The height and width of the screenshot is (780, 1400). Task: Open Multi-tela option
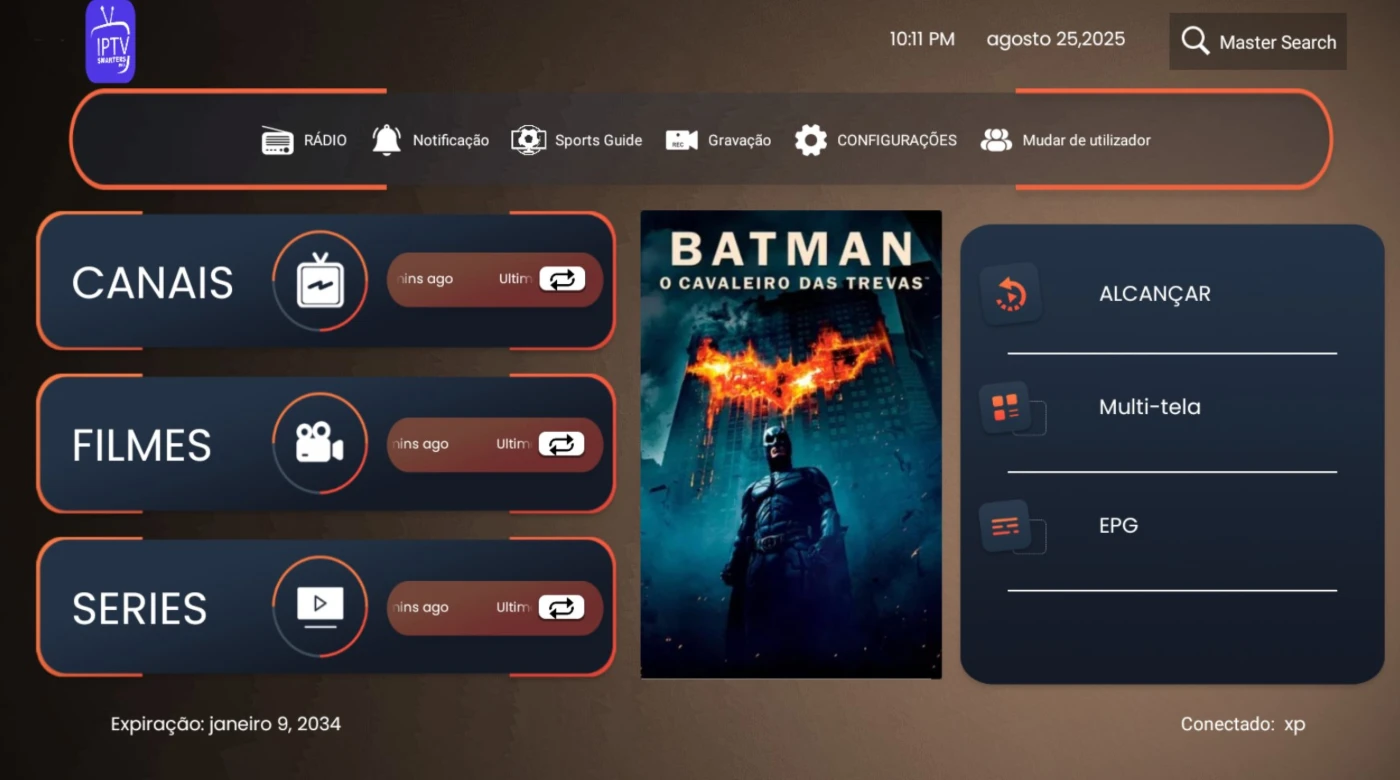coord(1150,407)
